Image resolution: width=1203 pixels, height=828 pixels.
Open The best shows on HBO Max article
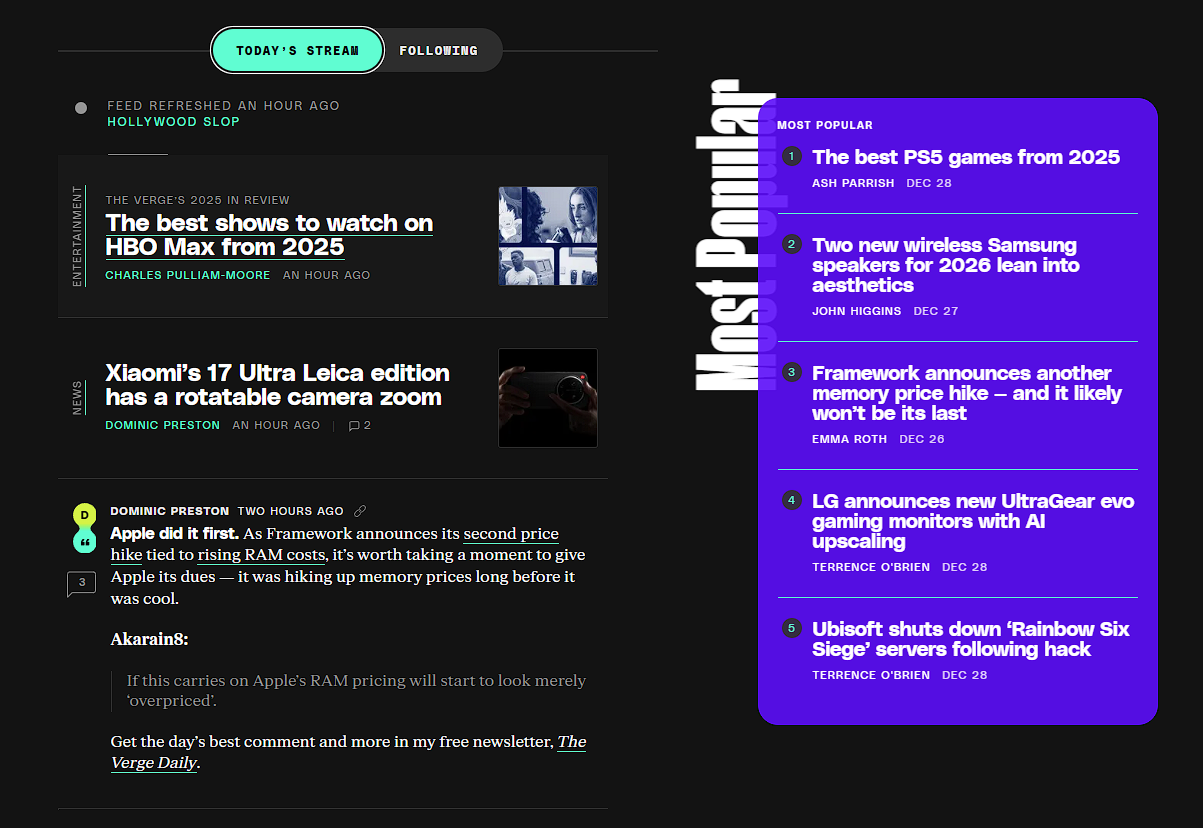(x=269, y=235)
